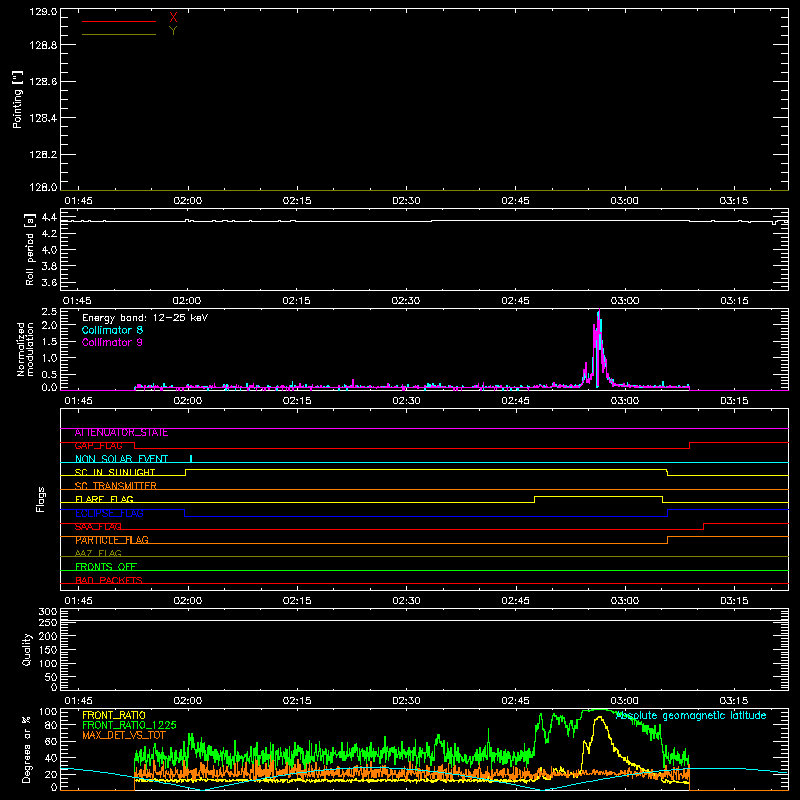Select the SAA_FLAG label
Screen dimensions: 800x800
click(98, 527)
